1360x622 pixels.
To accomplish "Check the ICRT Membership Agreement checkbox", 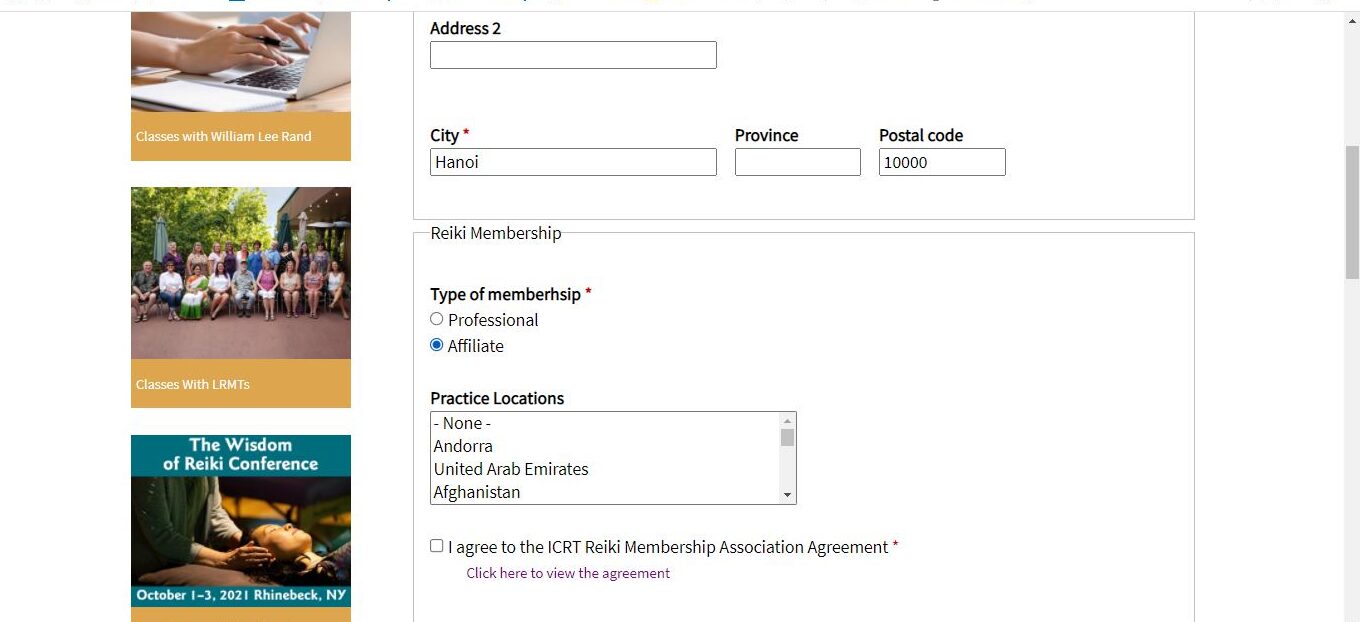I will pyautogui.click(x=436, y=546).
